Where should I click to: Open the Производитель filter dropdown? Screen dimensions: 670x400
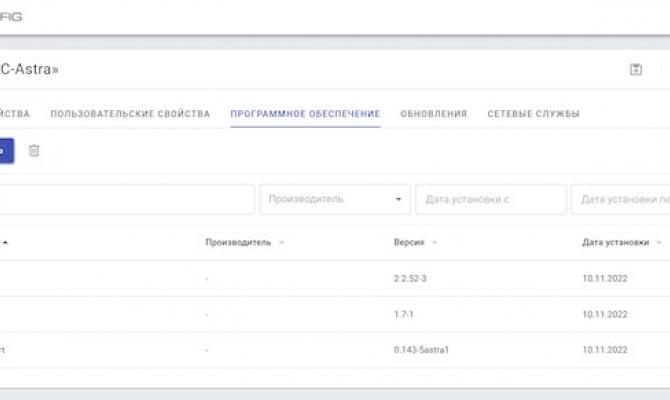335,199
